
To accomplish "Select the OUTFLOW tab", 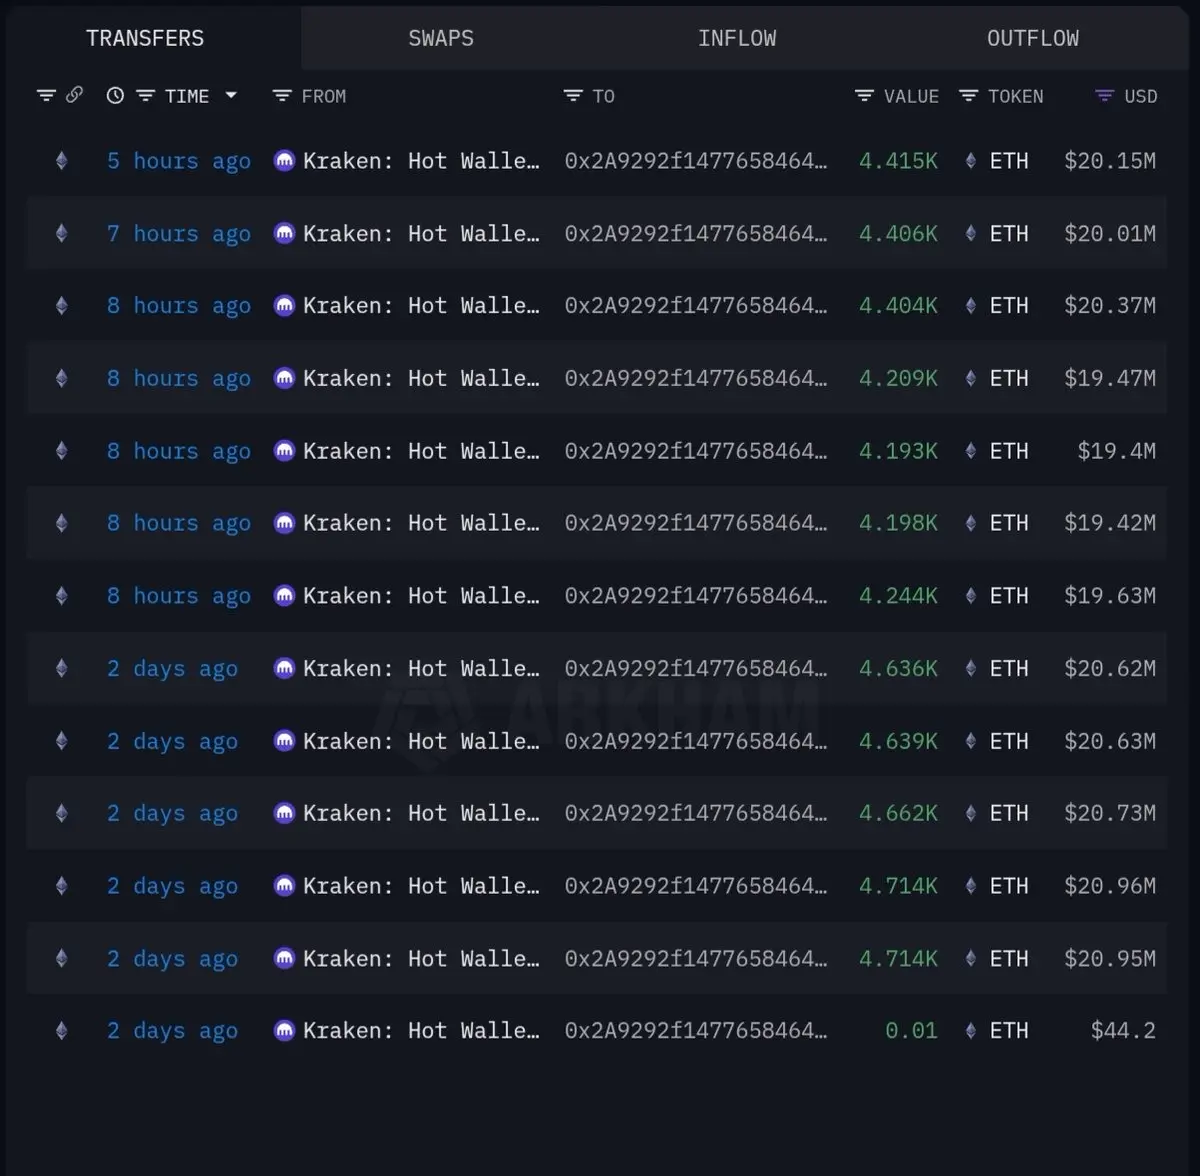I will tap(1033, 38).
